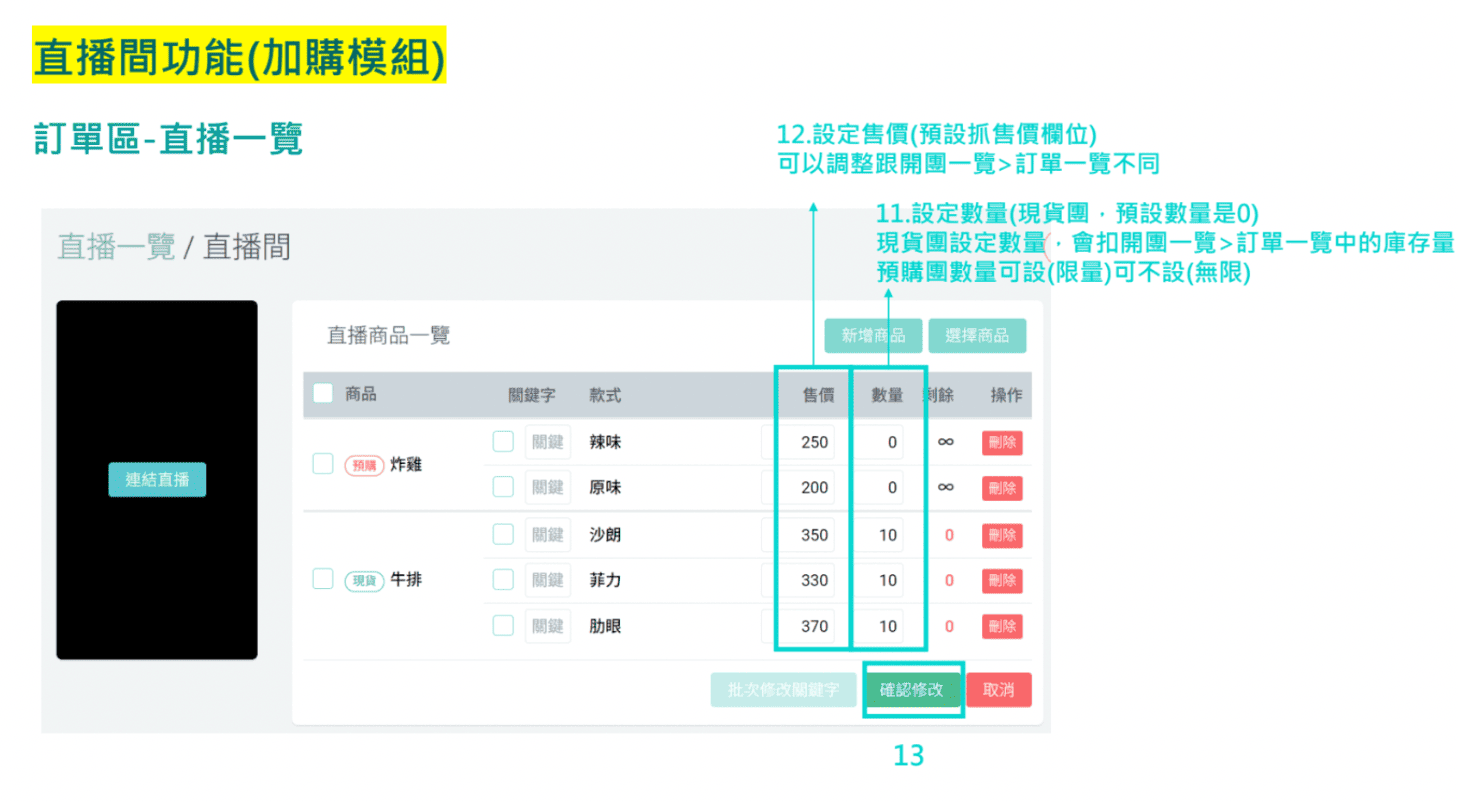Go to 直播一覽 breadcrumb link
1458x802 pixels.
pos(116,247)
